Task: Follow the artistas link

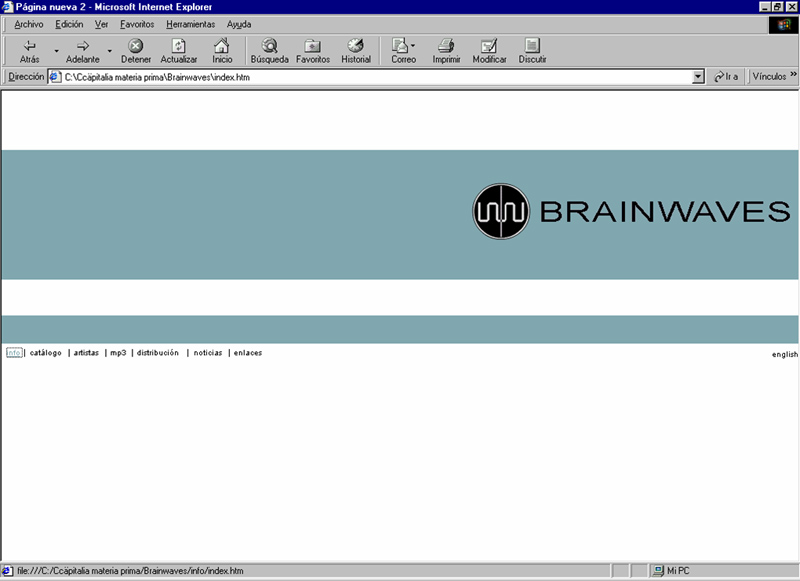Action: coord(86,352)
